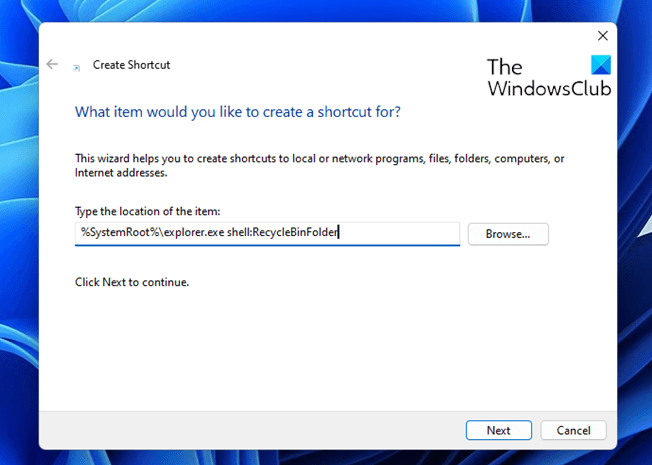Click the Create Shortcut title text
Screen dimensions: 652x465
(131, 65)
